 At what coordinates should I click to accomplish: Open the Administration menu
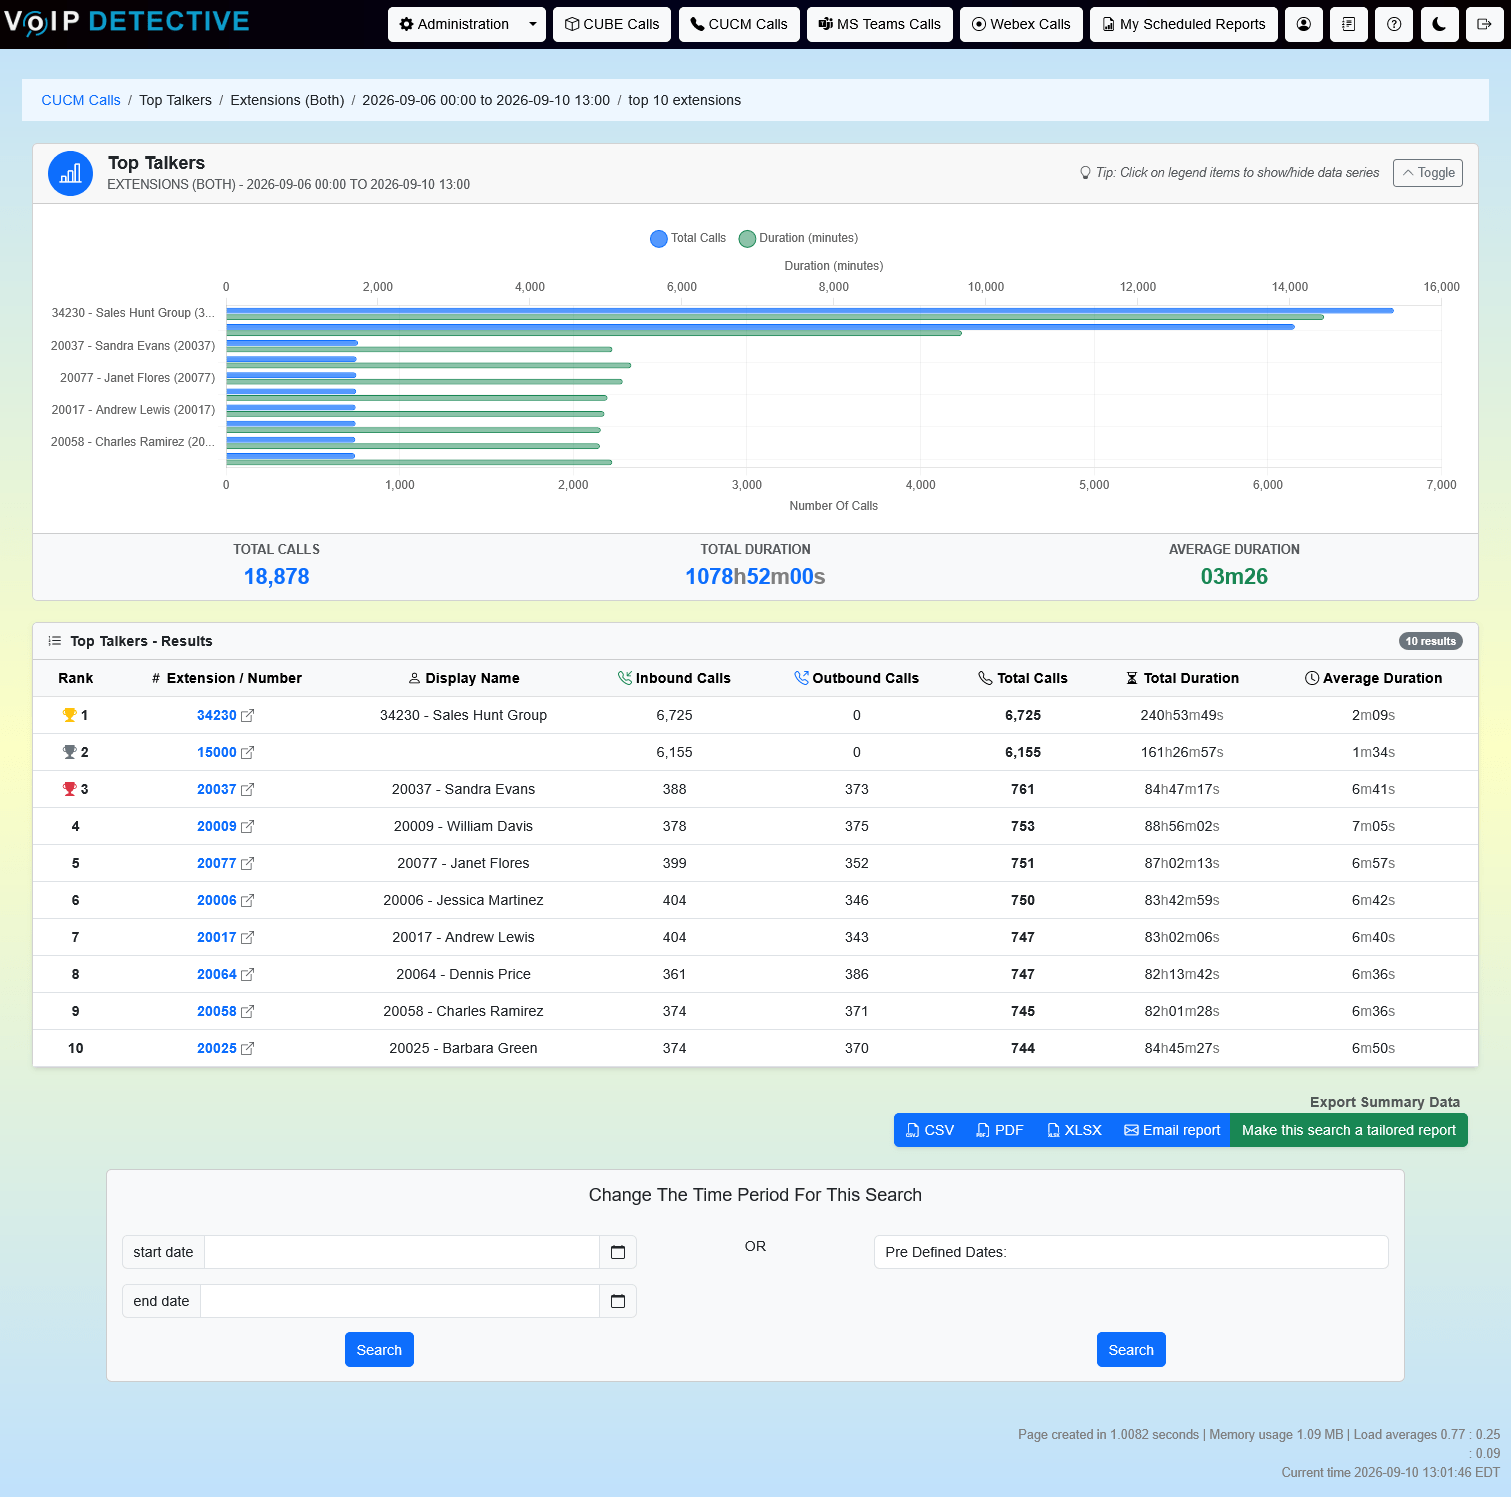click(x=454, y=24)
